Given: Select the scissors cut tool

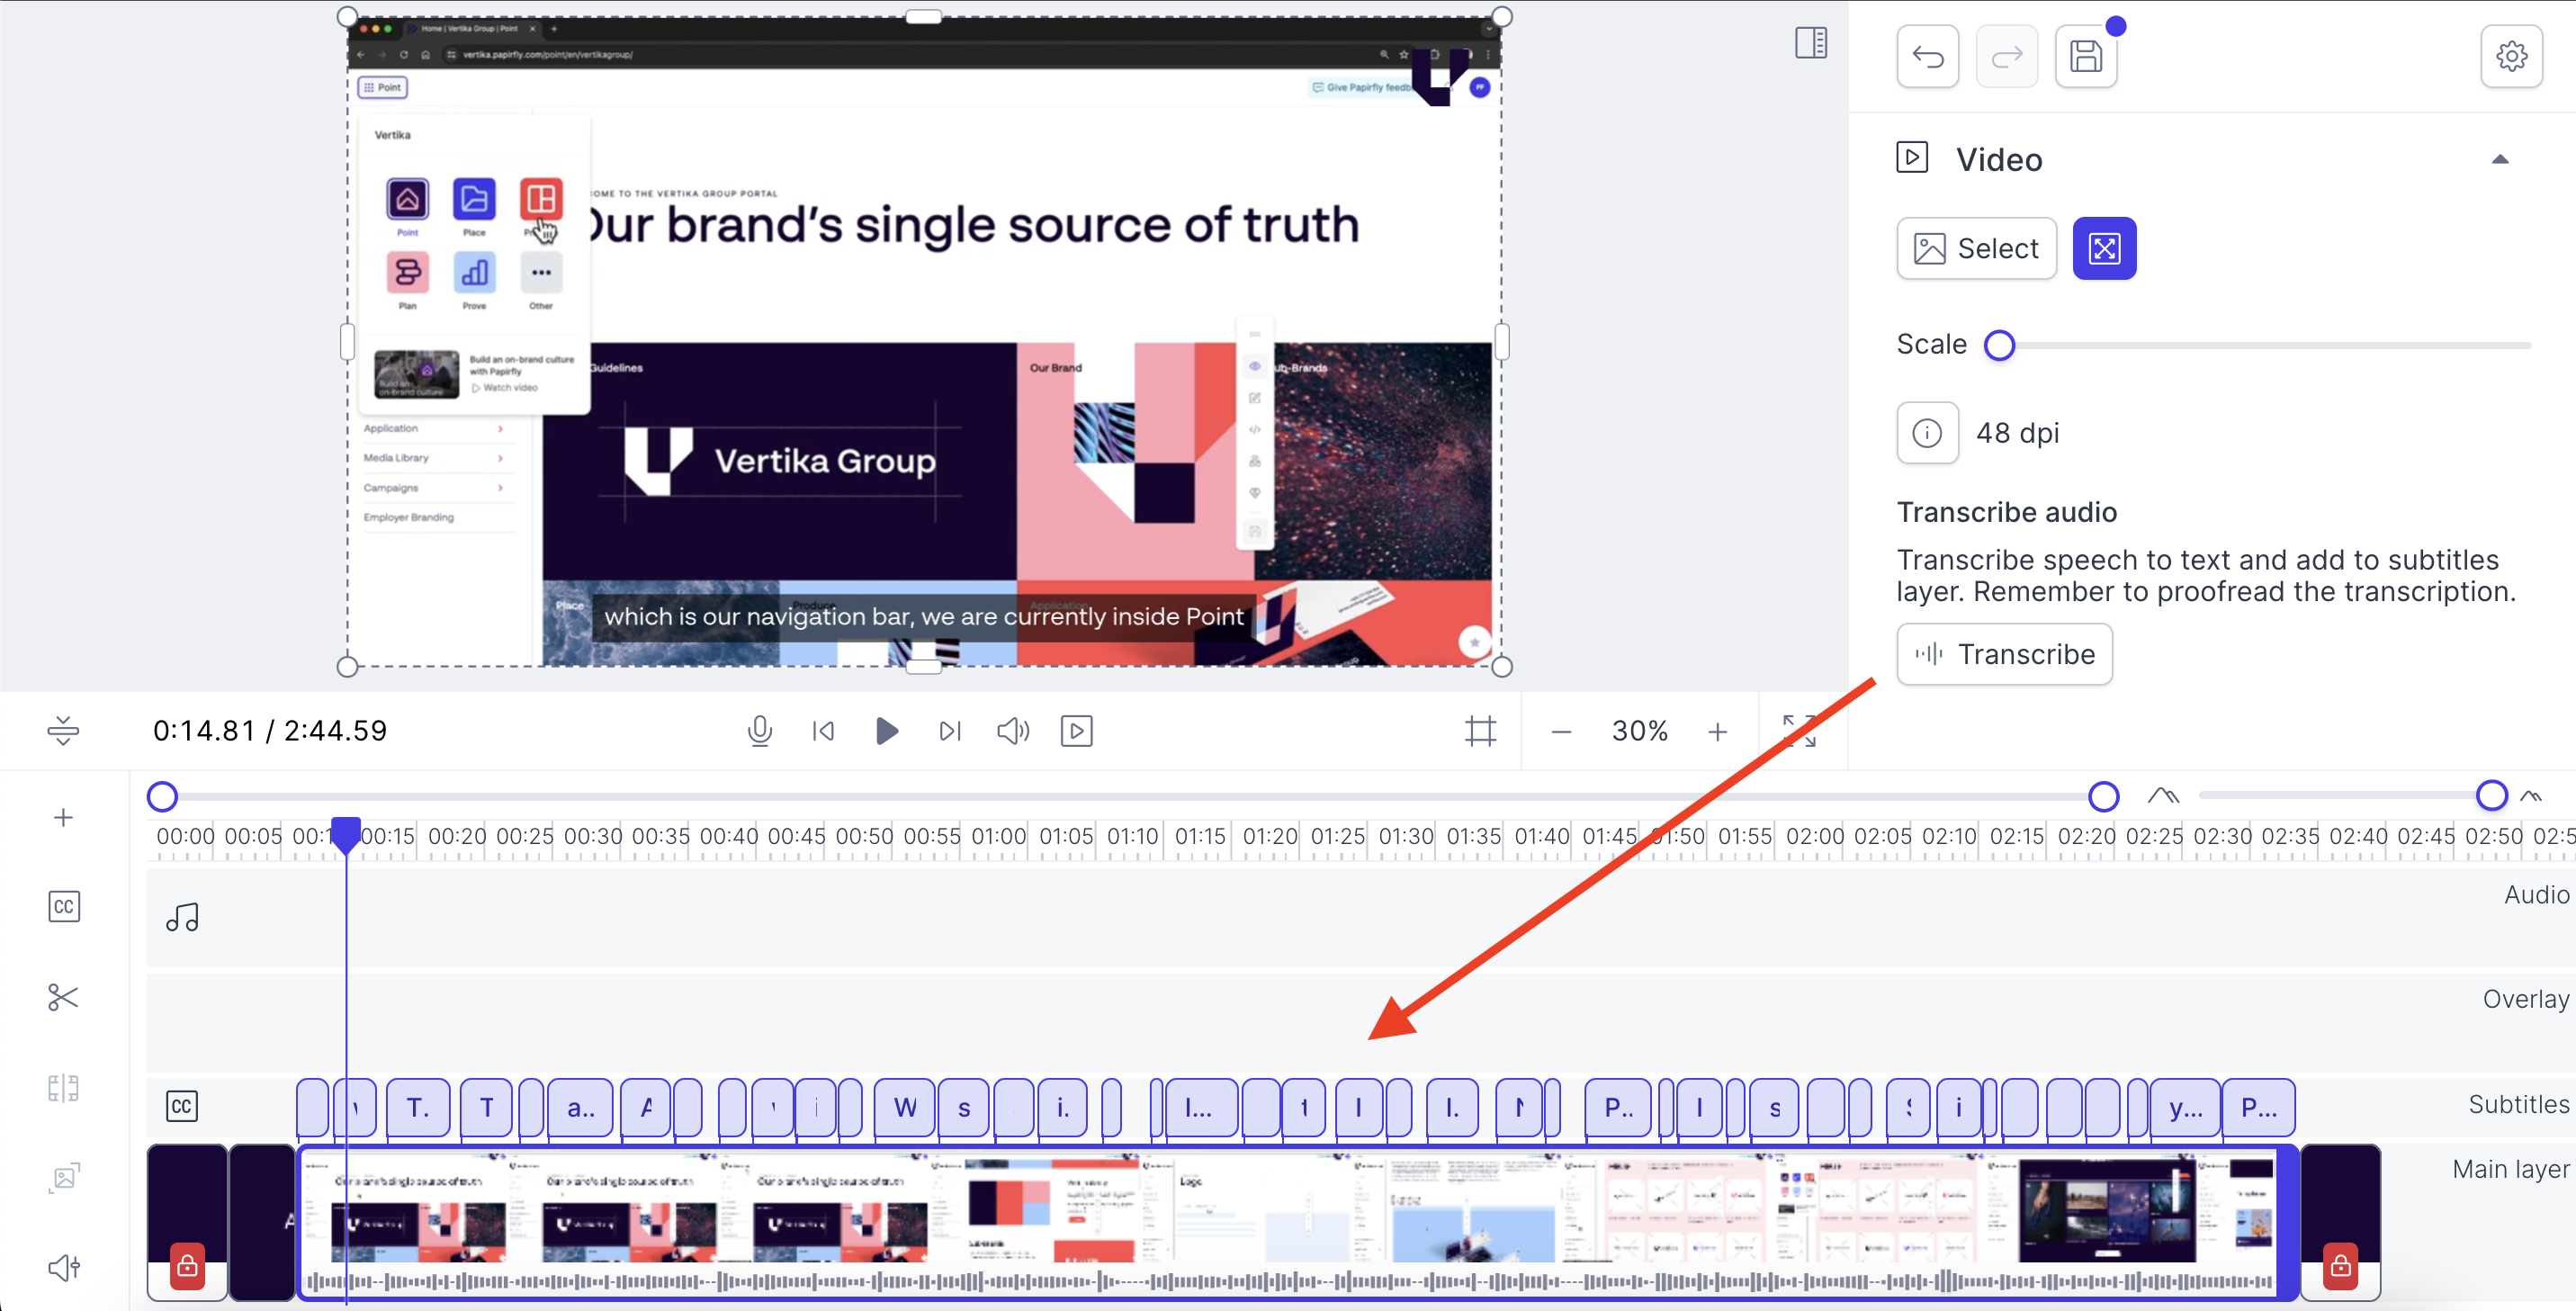Looking at the screenshot, I should [63, 997].
